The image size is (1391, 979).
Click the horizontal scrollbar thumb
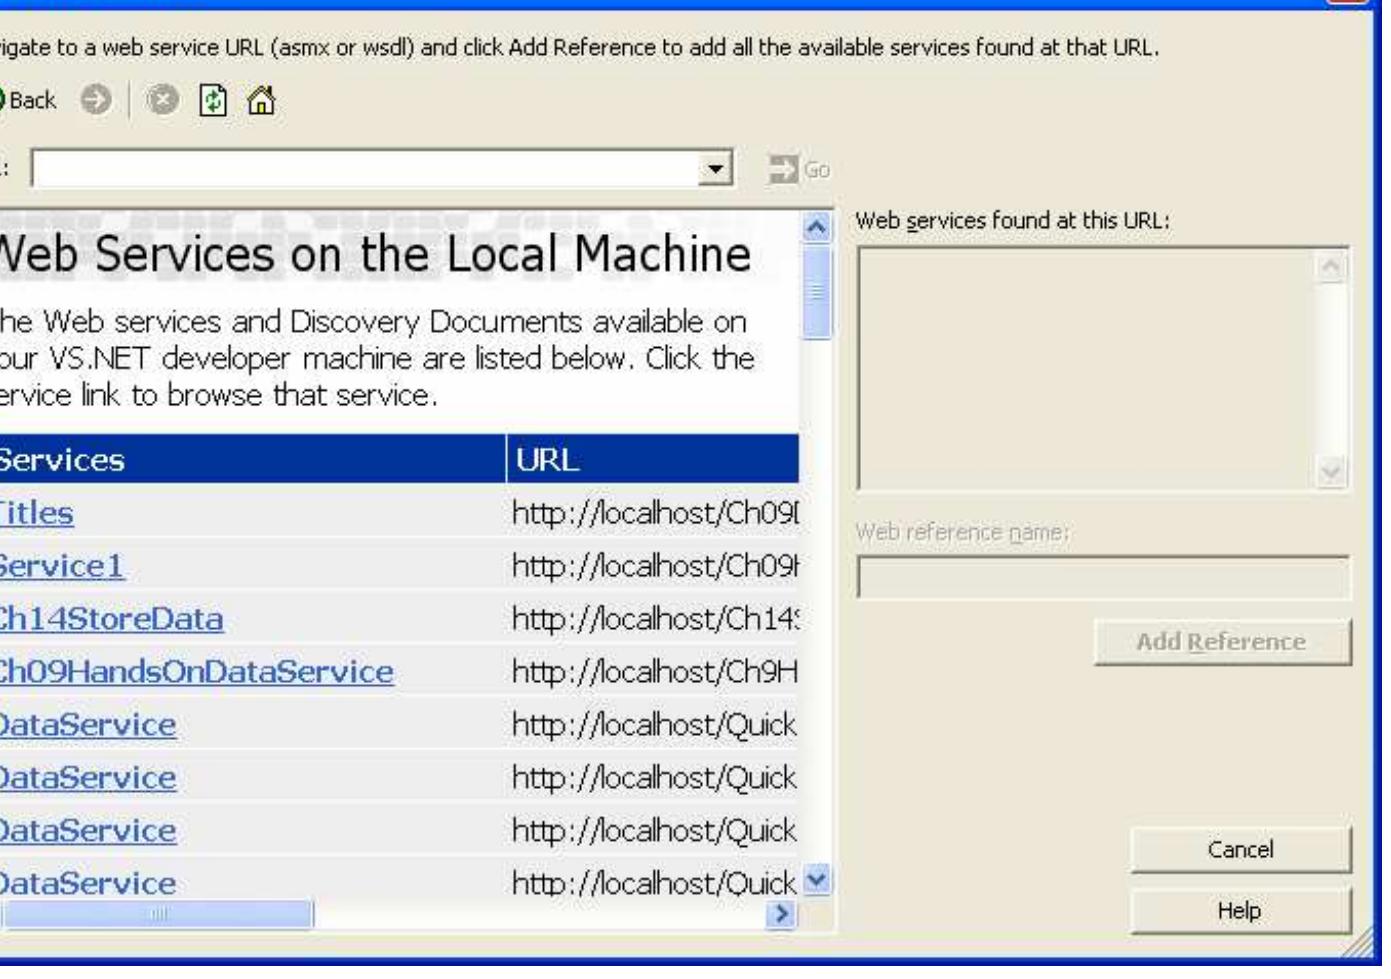[158, 913]
